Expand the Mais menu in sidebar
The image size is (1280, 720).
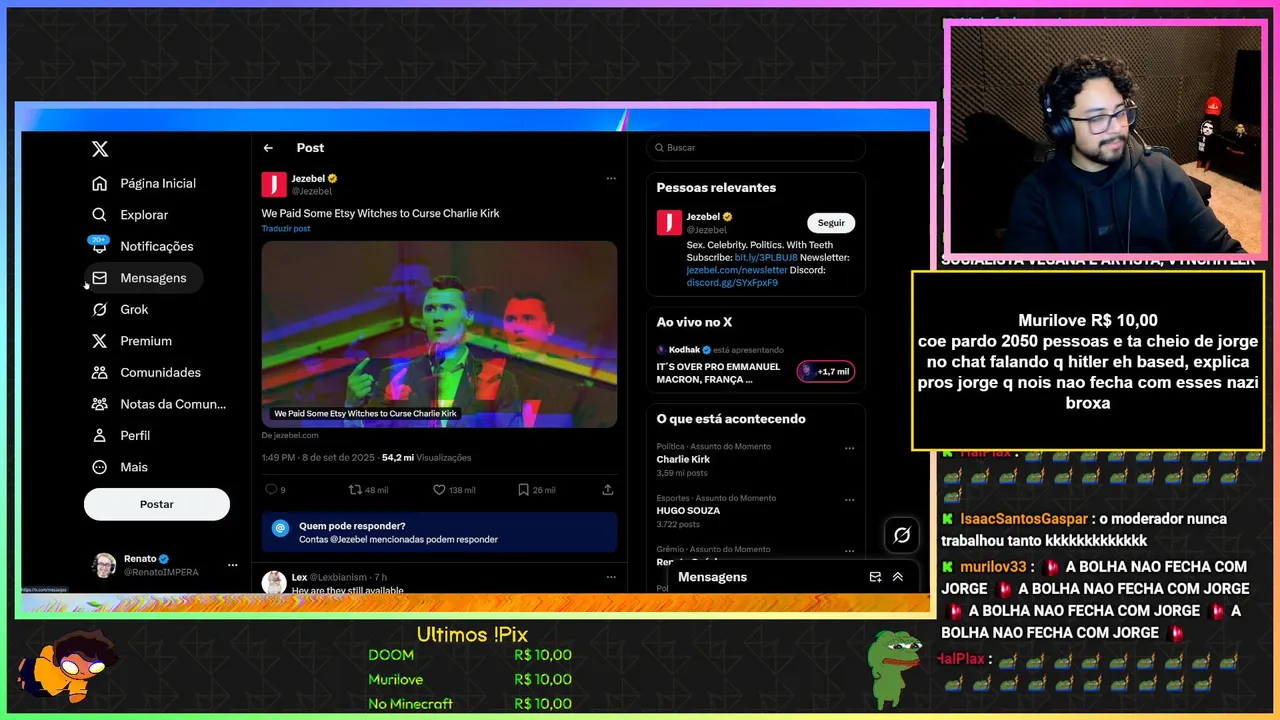pyautogui.click(x=120, y=467)
